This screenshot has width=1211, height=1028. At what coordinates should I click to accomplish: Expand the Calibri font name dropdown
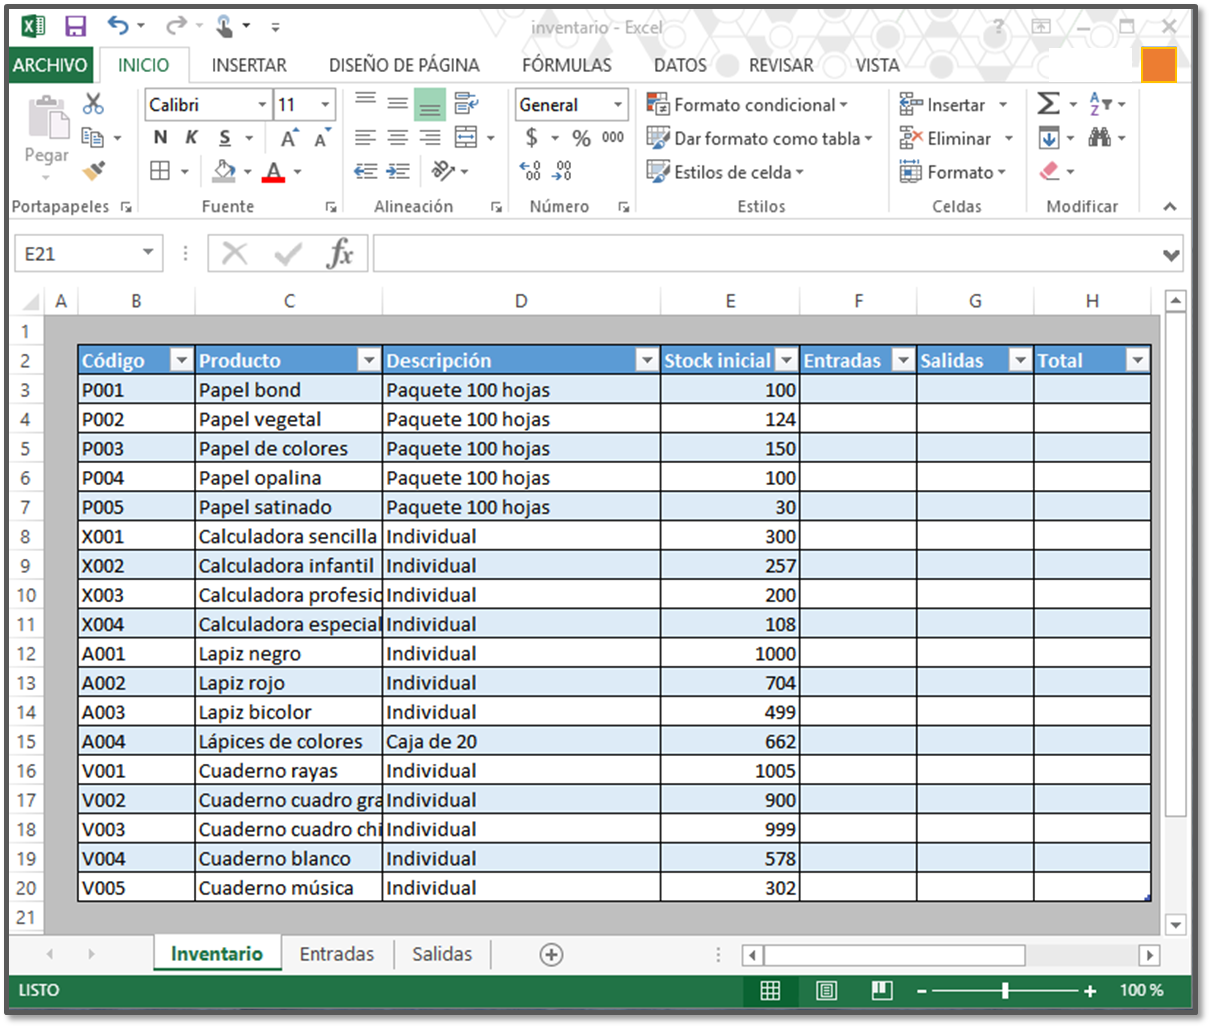click(x=262, y=105)
